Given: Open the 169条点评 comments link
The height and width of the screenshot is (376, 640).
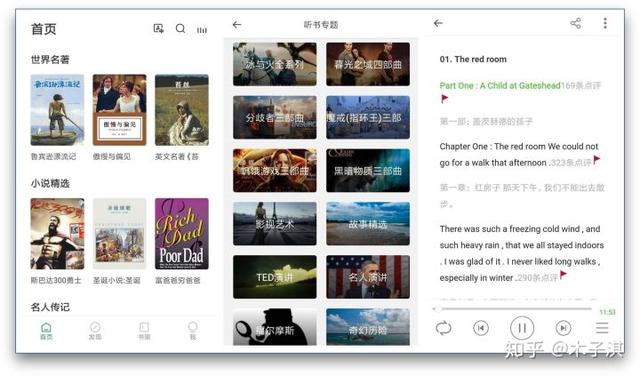Looking at the screenshot, I should (x=581, y=86).
